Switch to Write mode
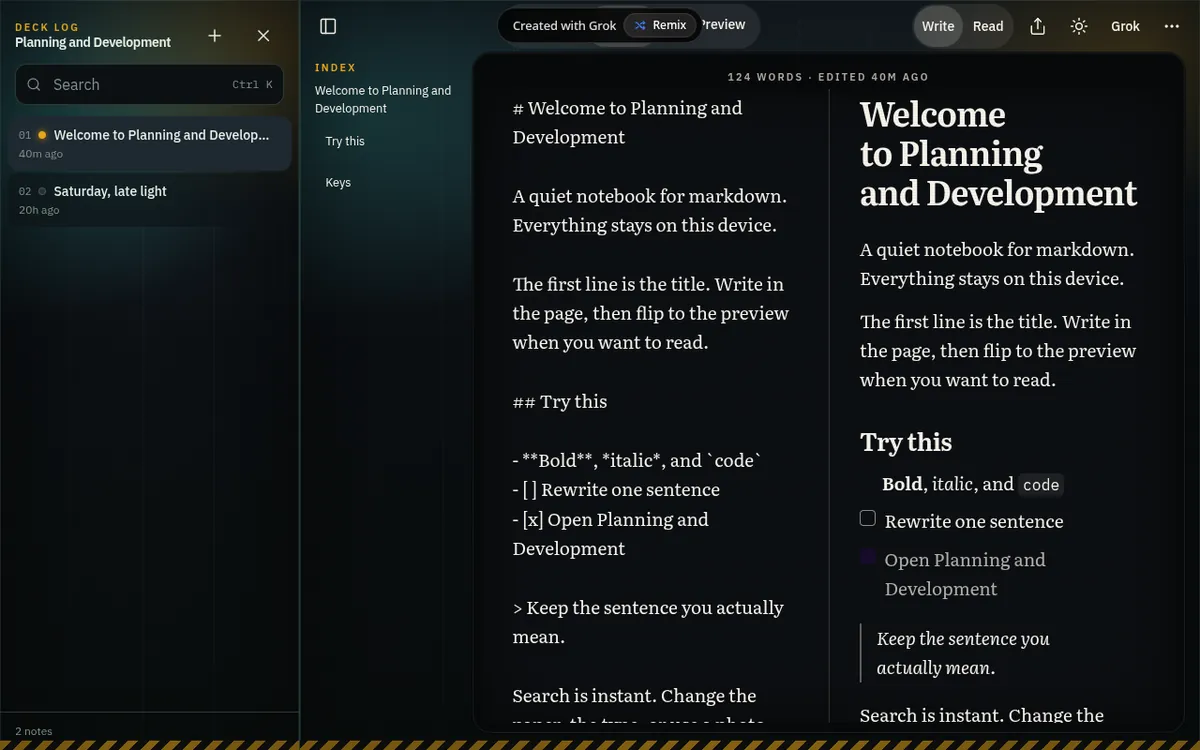1200x750 pixels. [938, 26]
